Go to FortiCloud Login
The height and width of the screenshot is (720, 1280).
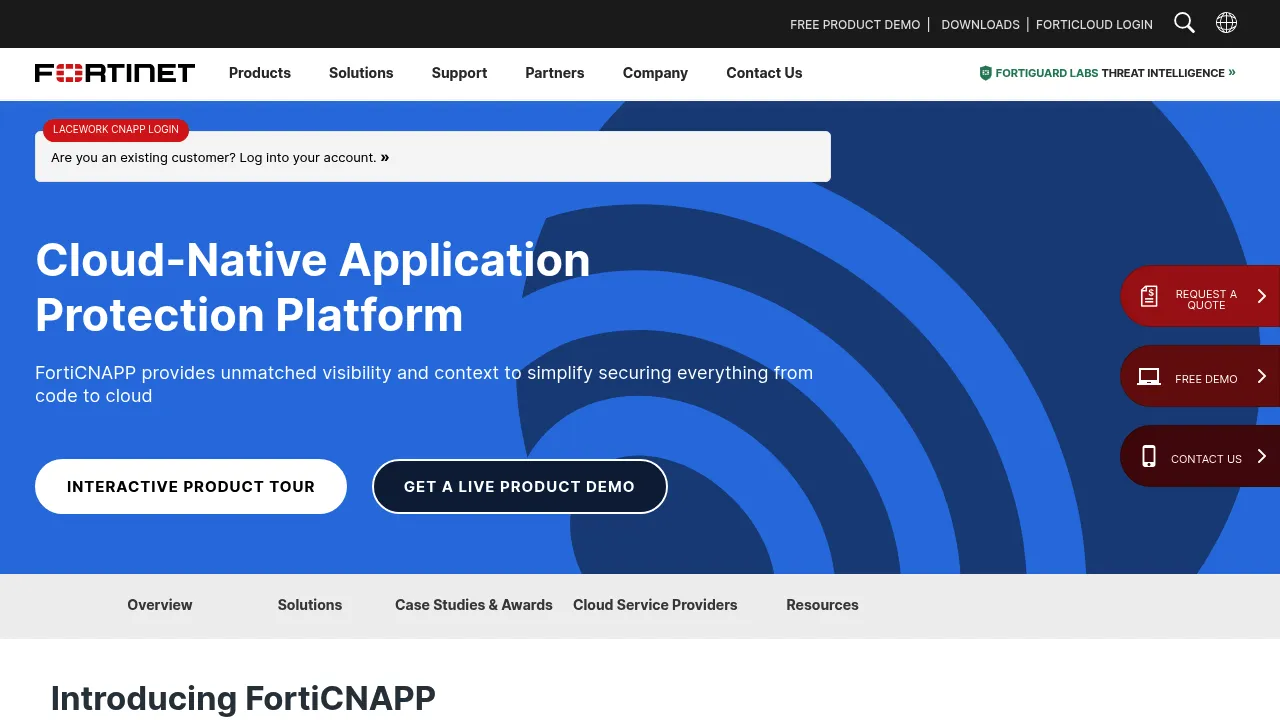coord(1094,24)
